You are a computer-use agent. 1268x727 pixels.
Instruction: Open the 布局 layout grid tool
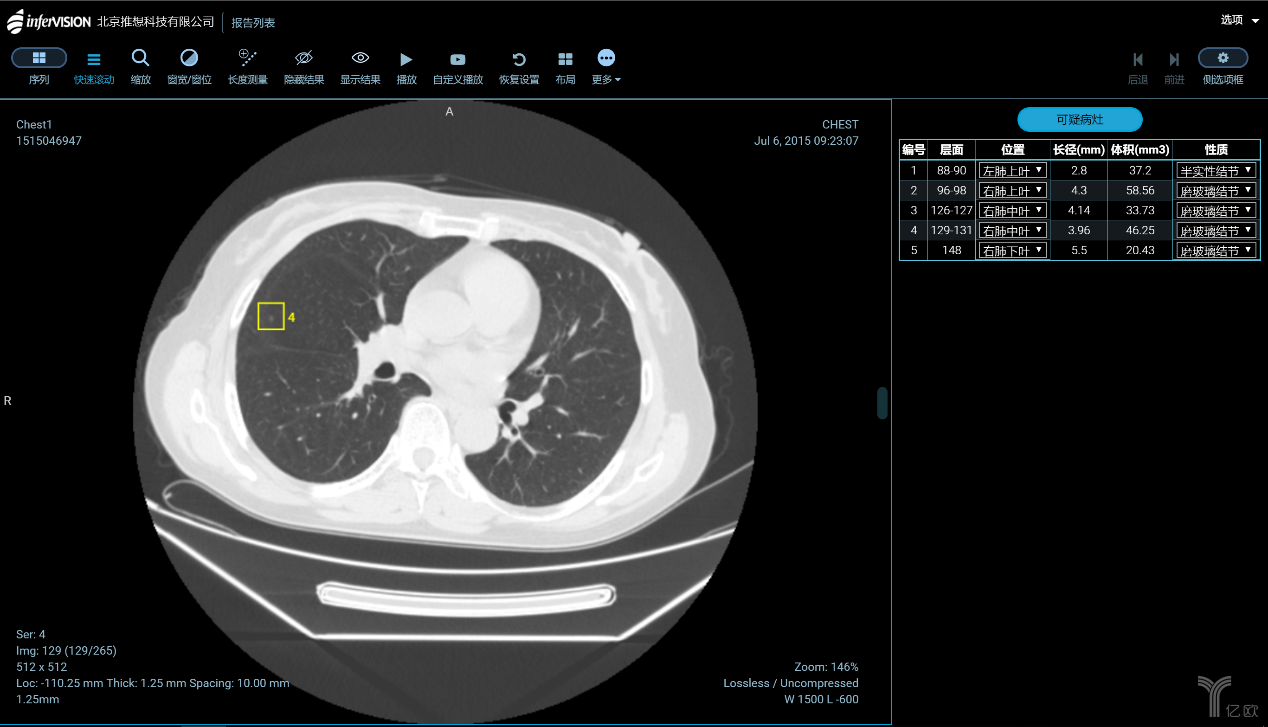point(565,60)
